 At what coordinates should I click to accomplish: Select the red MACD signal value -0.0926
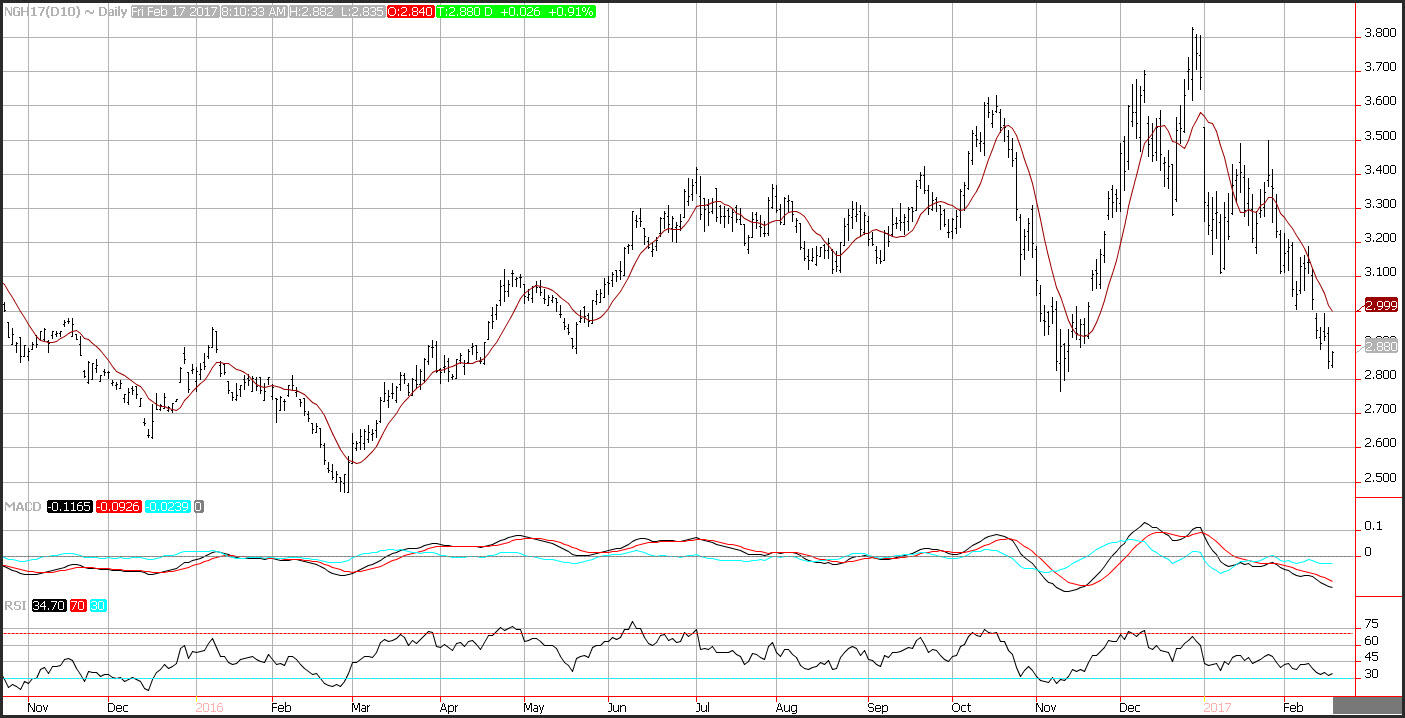(x=119, y=507)
